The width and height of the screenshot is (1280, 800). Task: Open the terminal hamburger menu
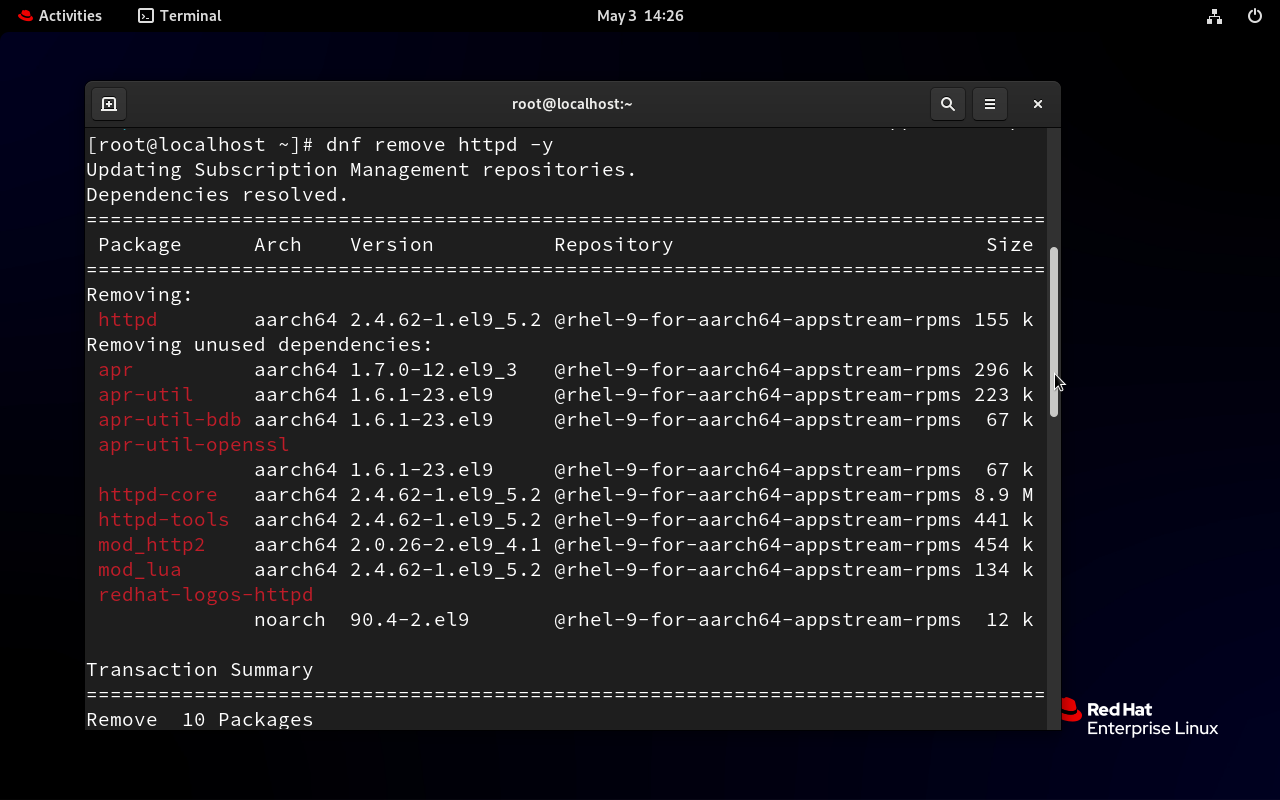point(989,104)
